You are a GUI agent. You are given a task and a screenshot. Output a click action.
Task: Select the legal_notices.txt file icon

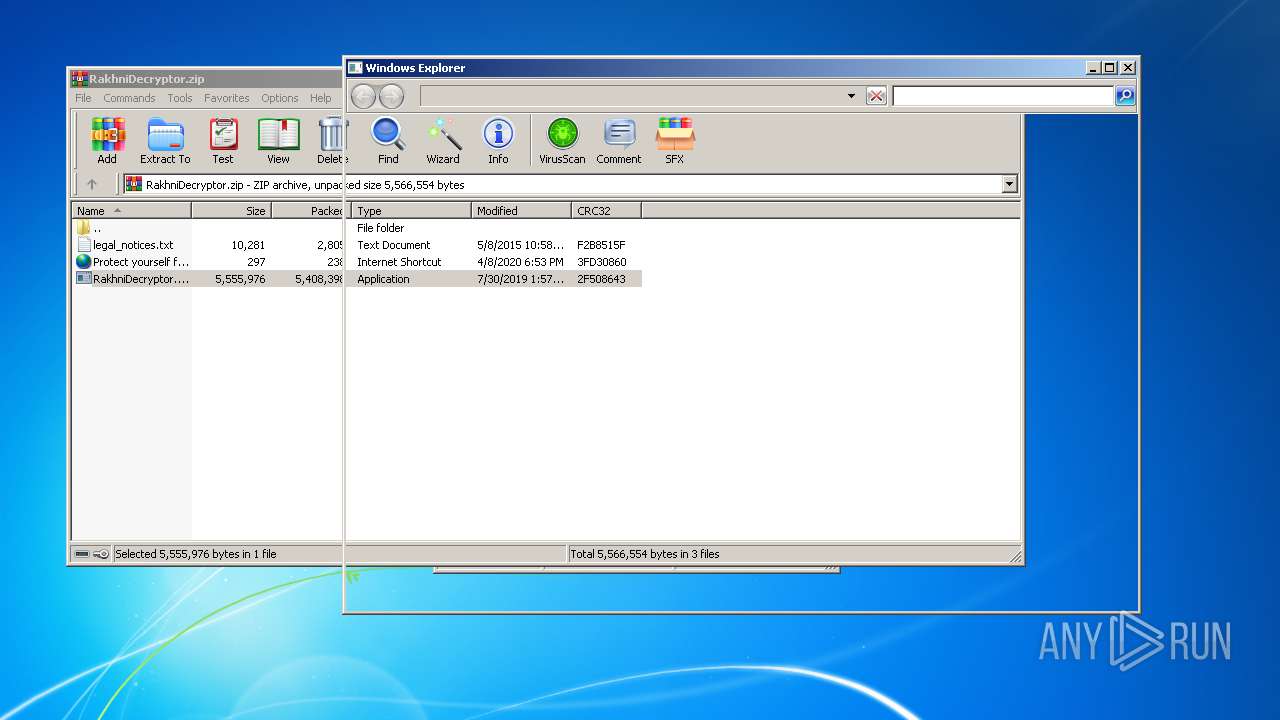[84, 245]
